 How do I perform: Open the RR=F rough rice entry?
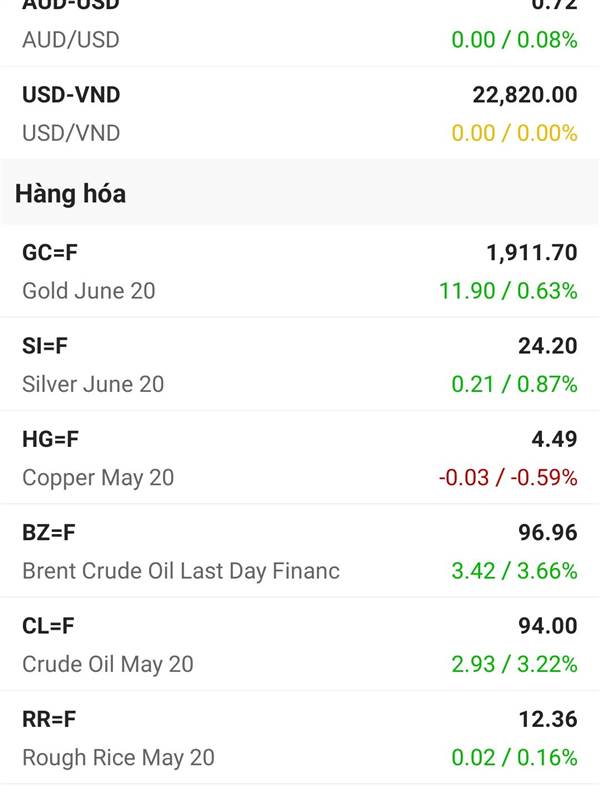click(x=300, y=738)
